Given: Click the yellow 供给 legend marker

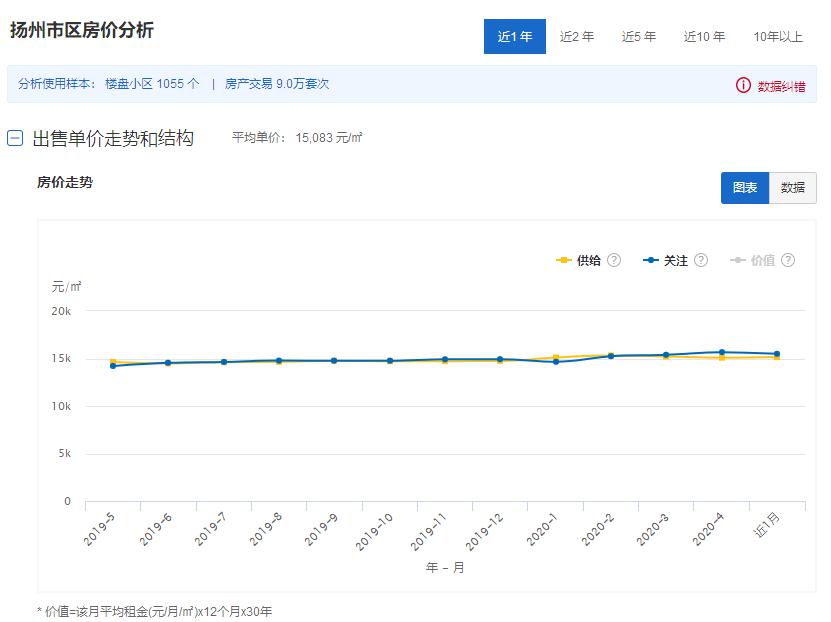Looking at the screenshot, I should 563,260.
